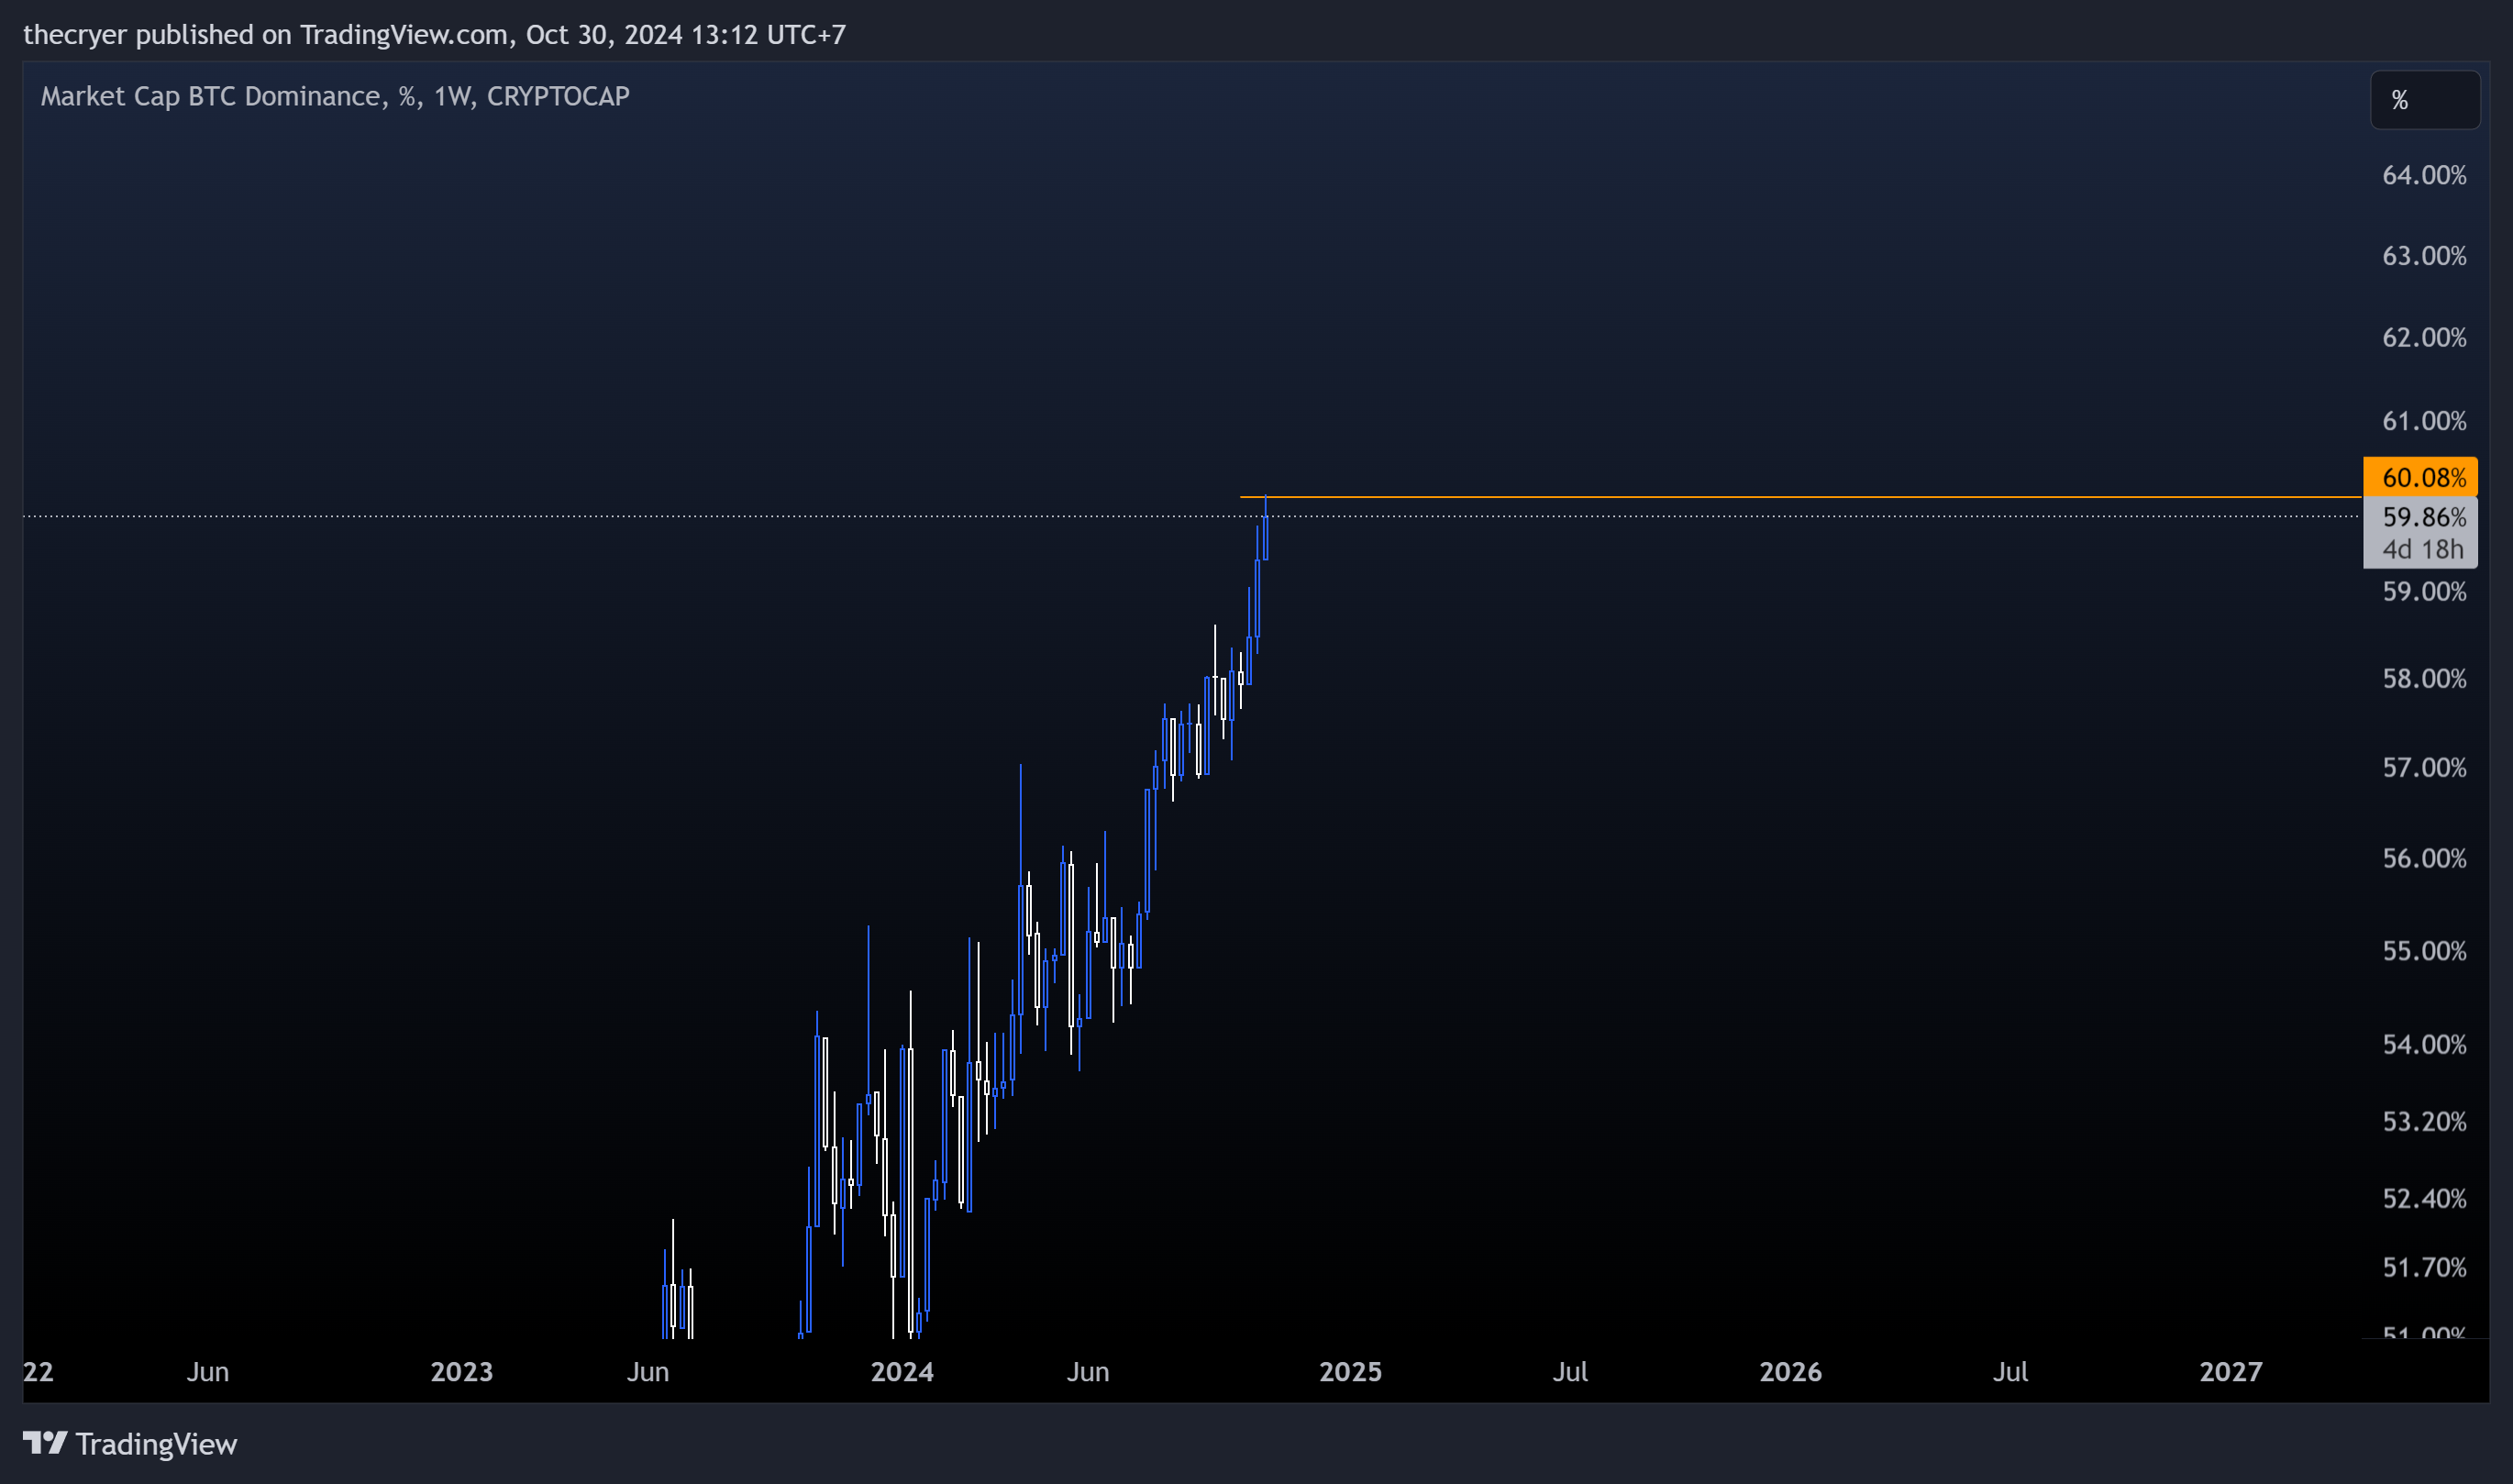The width and height of the screenshot is (2513, 1484).
Task: Click the 51.70% price axis label
Action: point(2424,1268)
